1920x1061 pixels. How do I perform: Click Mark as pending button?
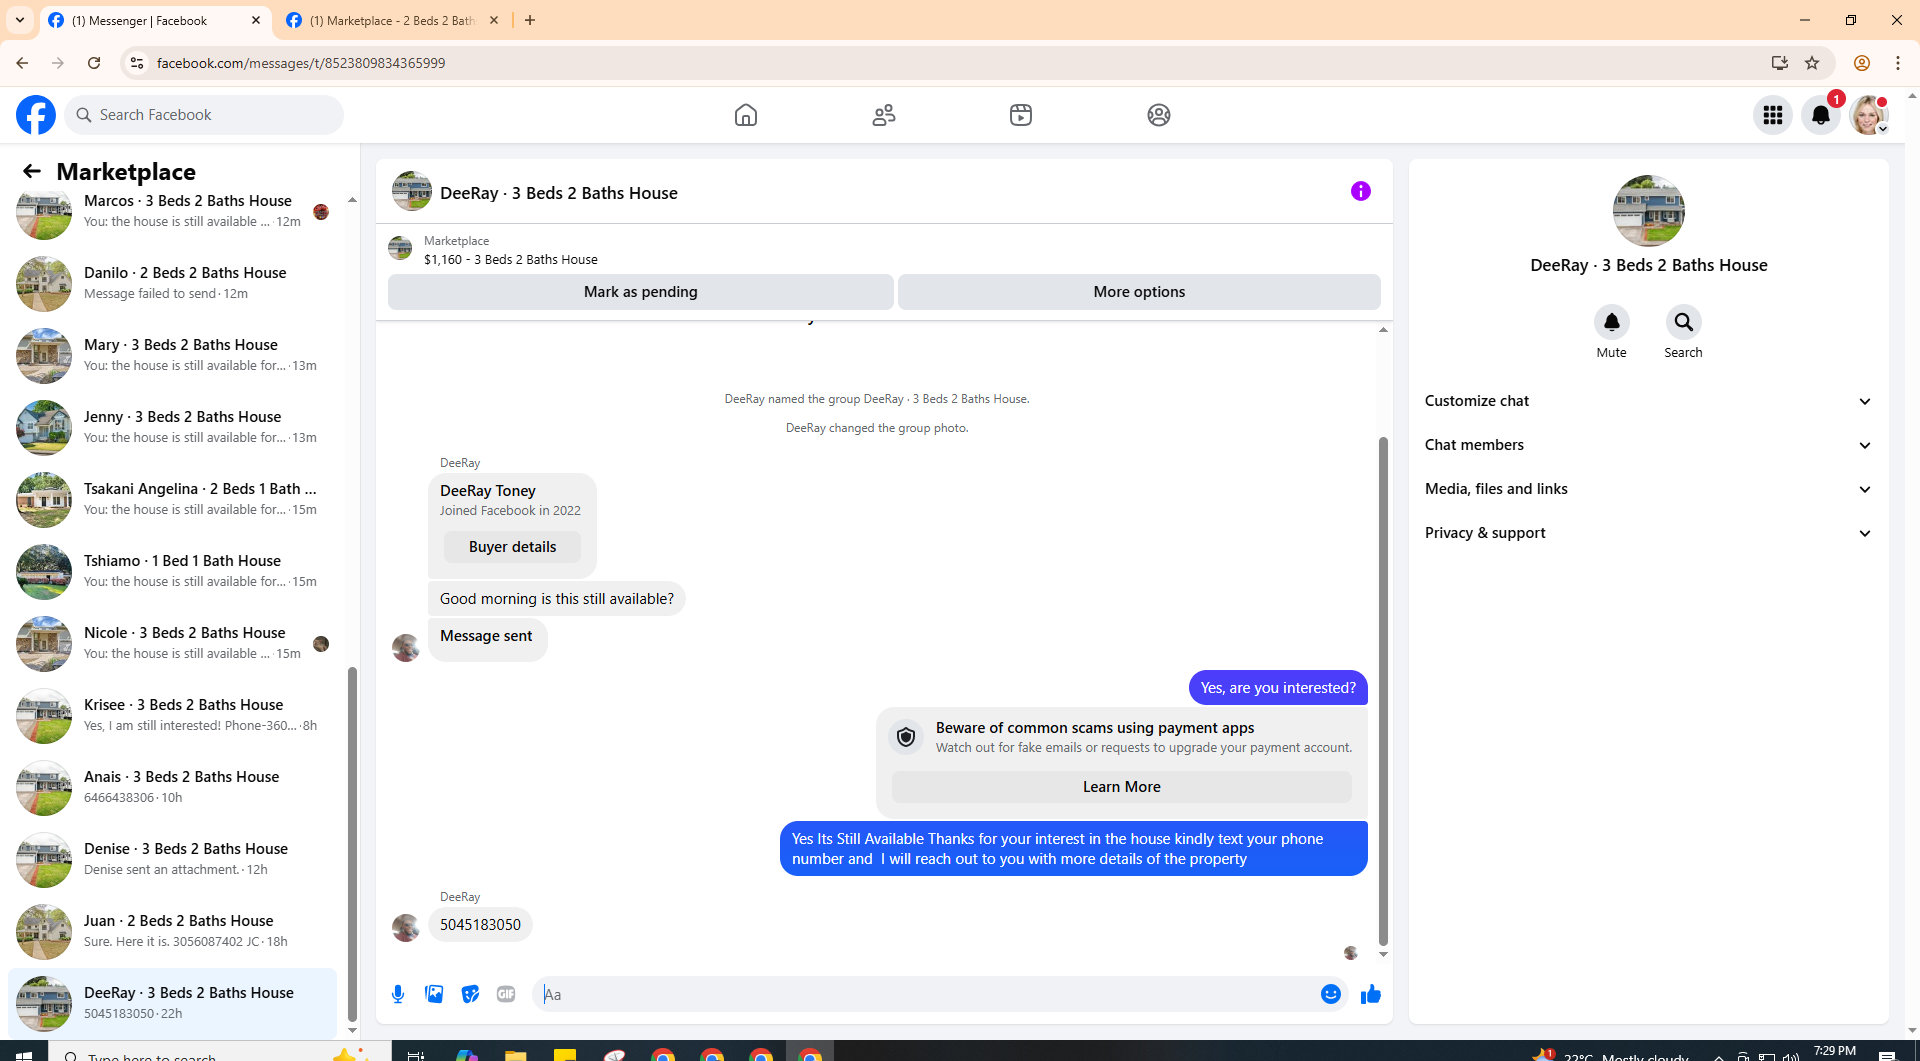(641, 292)
